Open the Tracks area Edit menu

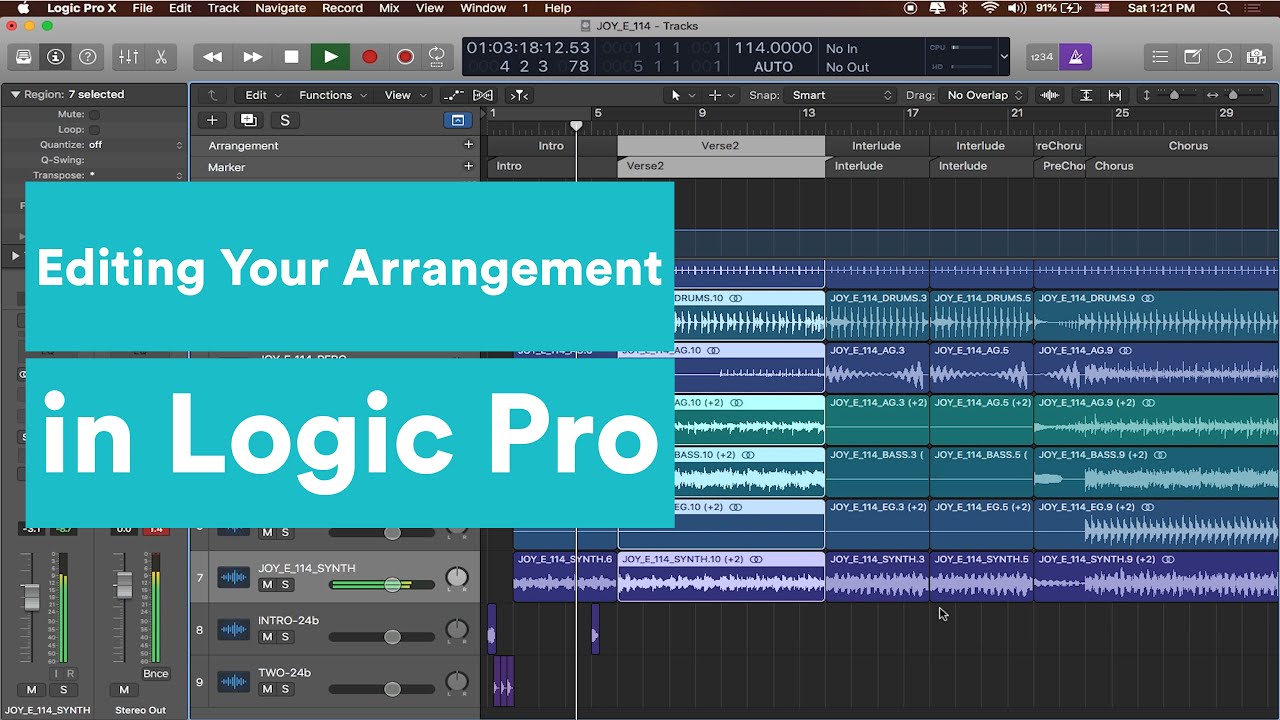tap(262, 95)
